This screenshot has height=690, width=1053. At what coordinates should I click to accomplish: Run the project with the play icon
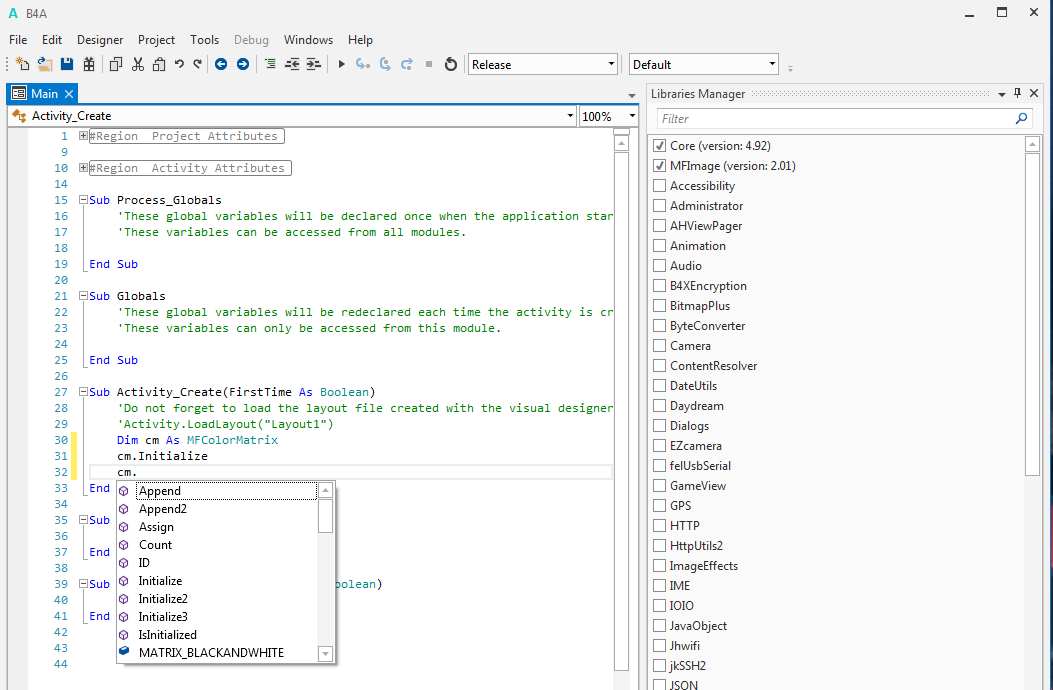(341, 64)
